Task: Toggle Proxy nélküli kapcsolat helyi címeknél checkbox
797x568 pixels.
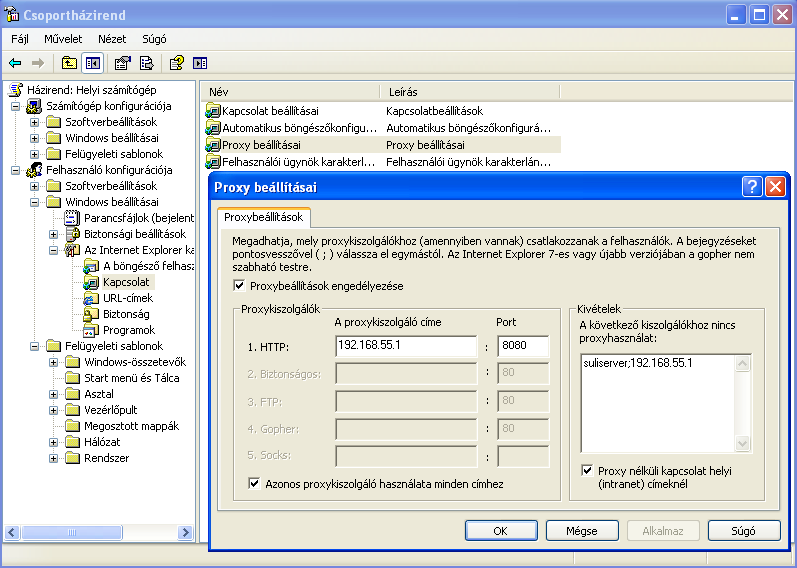Action: click(x=588, y=470)
